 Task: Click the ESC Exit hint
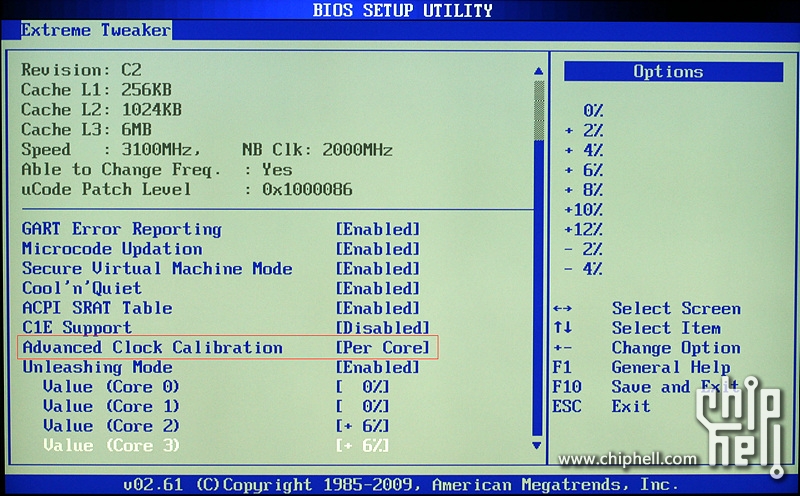[x=602, y=407]
